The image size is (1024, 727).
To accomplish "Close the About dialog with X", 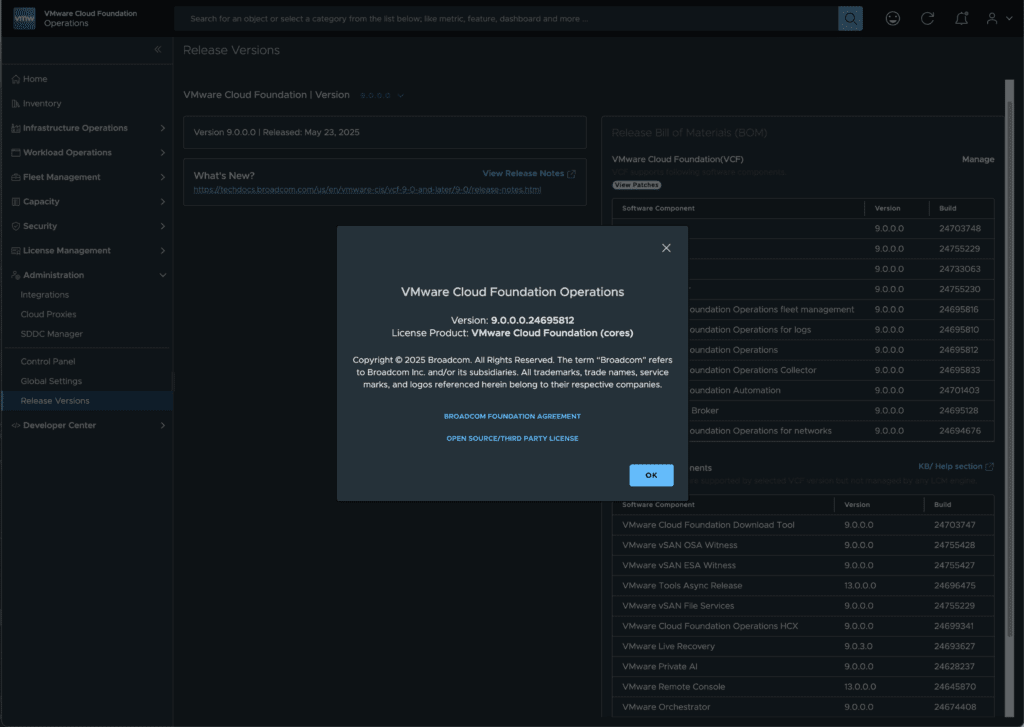I will click(666, 248).
